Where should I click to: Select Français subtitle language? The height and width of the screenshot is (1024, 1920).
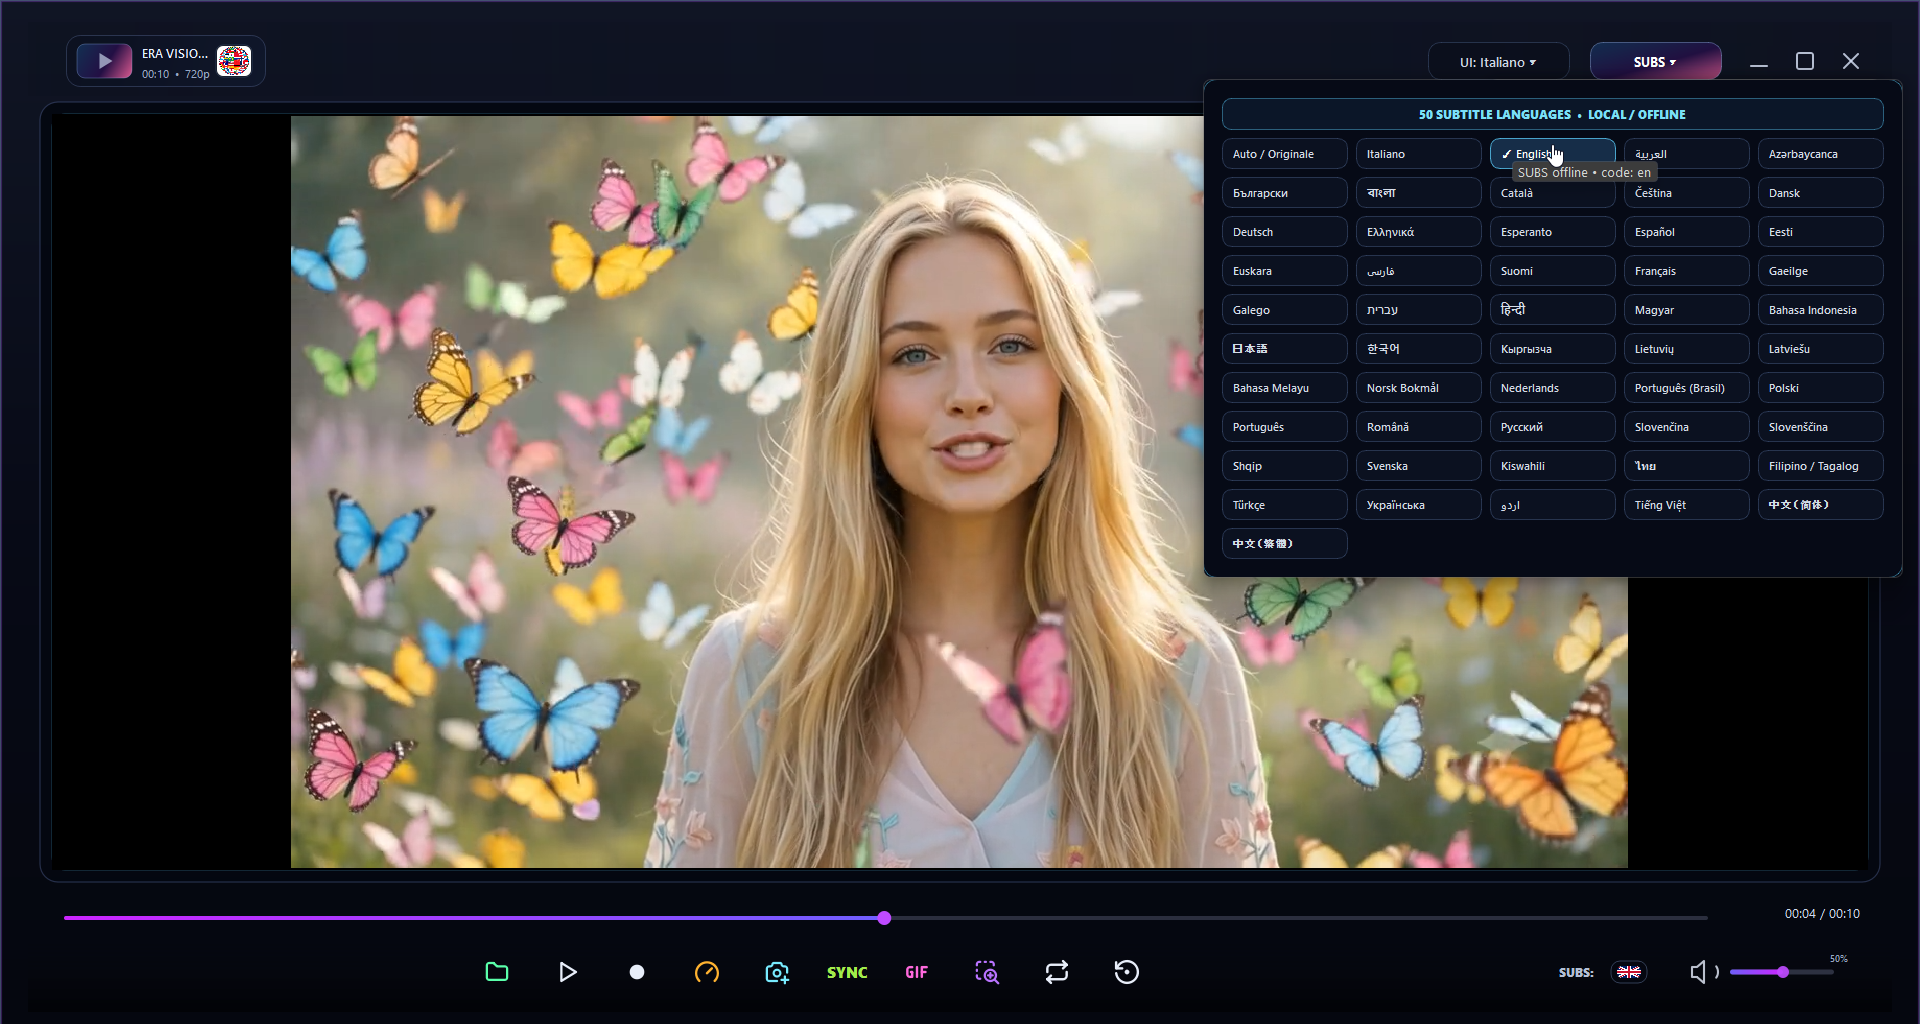click(x=1686, y=271)
